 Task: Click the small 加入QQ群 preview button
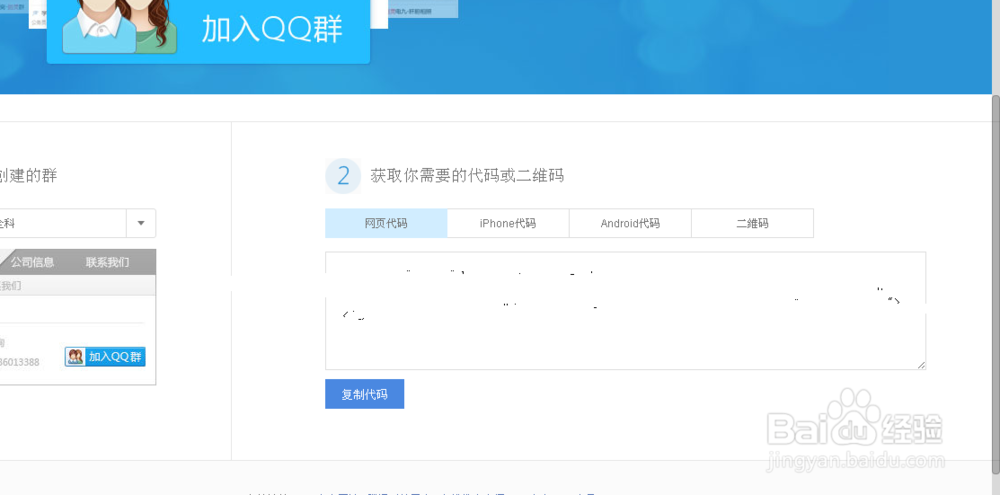[105, 357]
